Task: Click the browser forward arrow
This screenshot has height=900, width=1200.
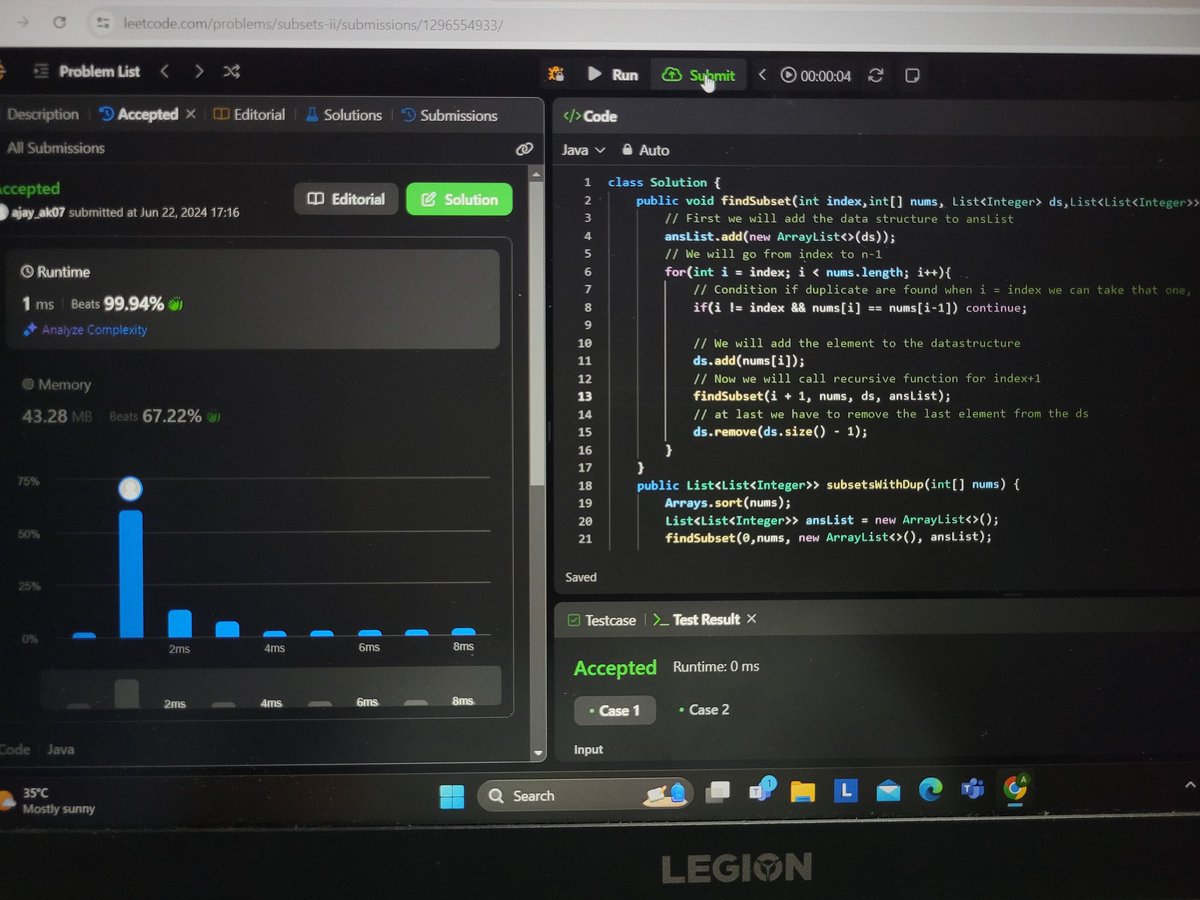Action: 23,22
